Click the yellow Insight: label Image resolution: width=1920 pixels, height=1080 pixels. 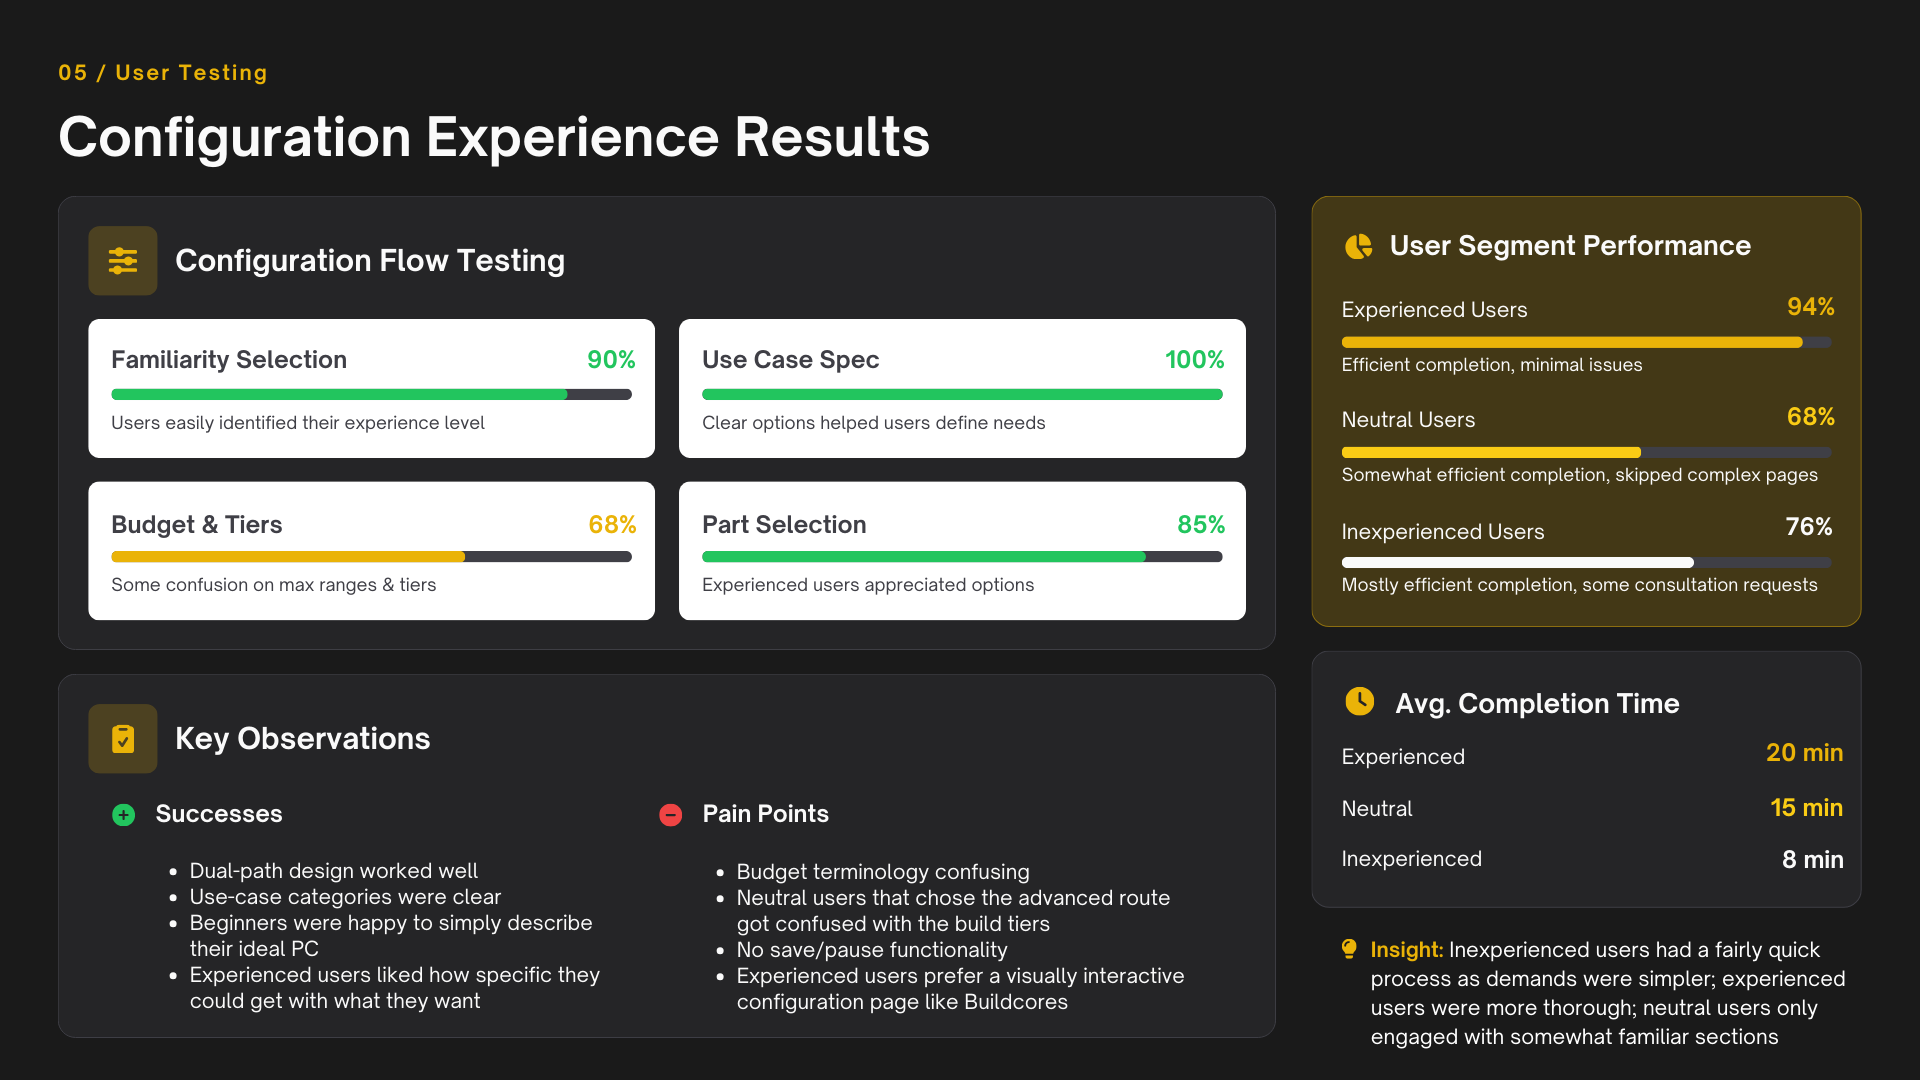[x=1406, y=950]
